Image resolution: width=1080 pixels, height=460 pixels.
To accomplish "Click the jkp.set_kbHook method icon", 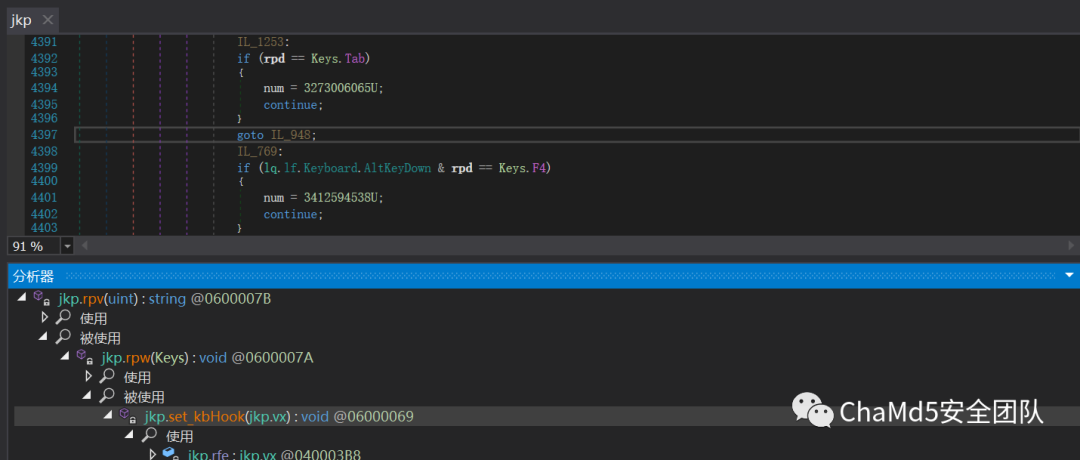I will pyautogui.click(x=128, y=416).
